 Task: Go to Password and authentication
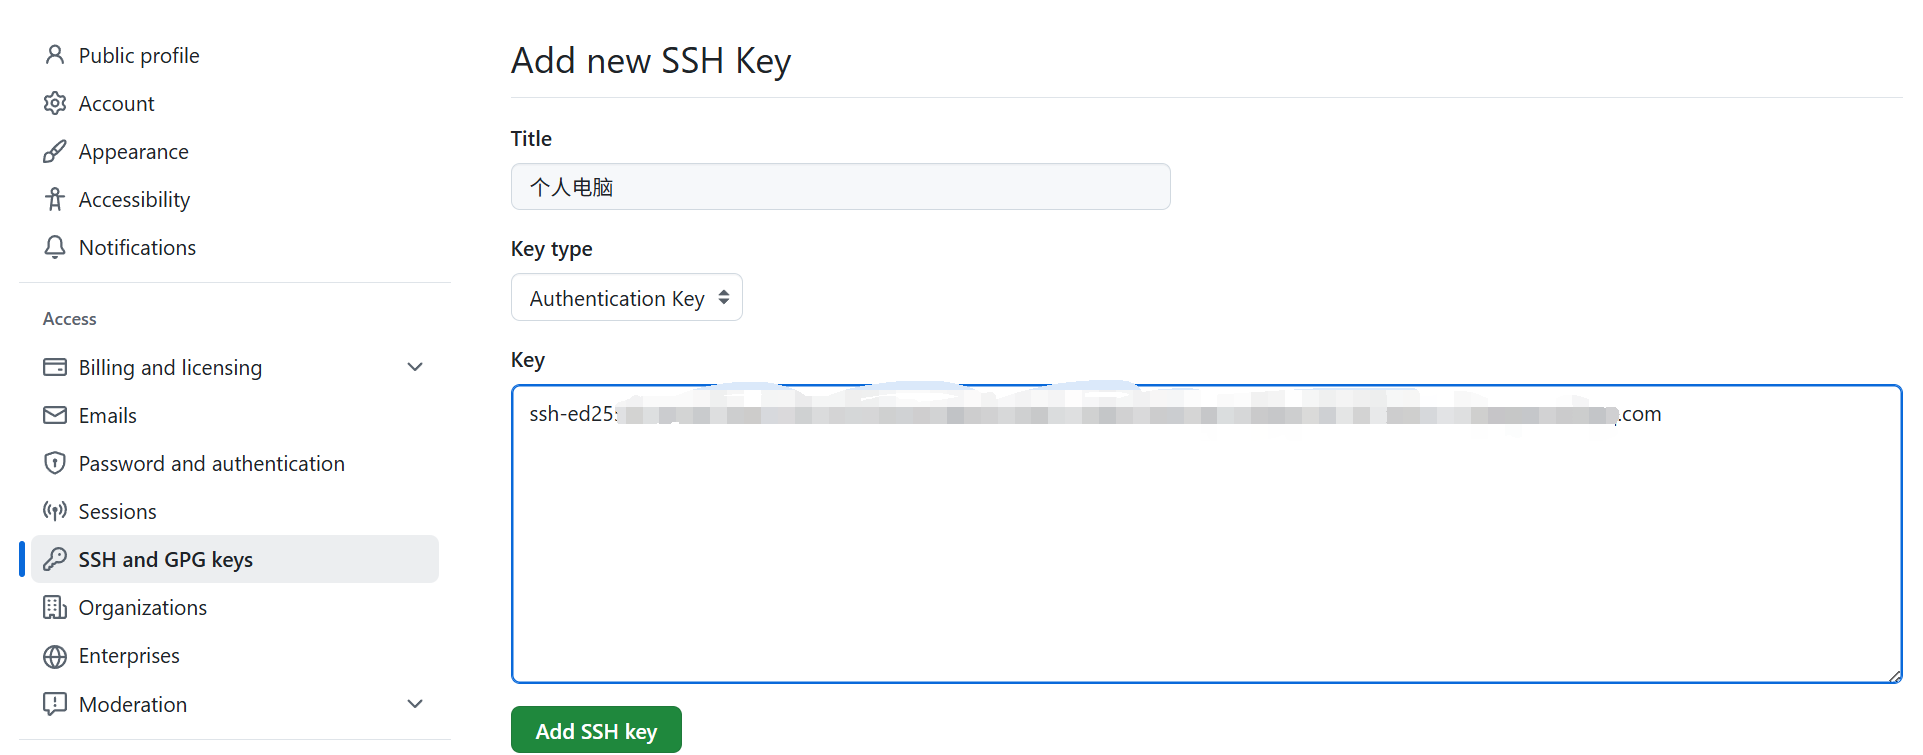click(x=211, y=464)
